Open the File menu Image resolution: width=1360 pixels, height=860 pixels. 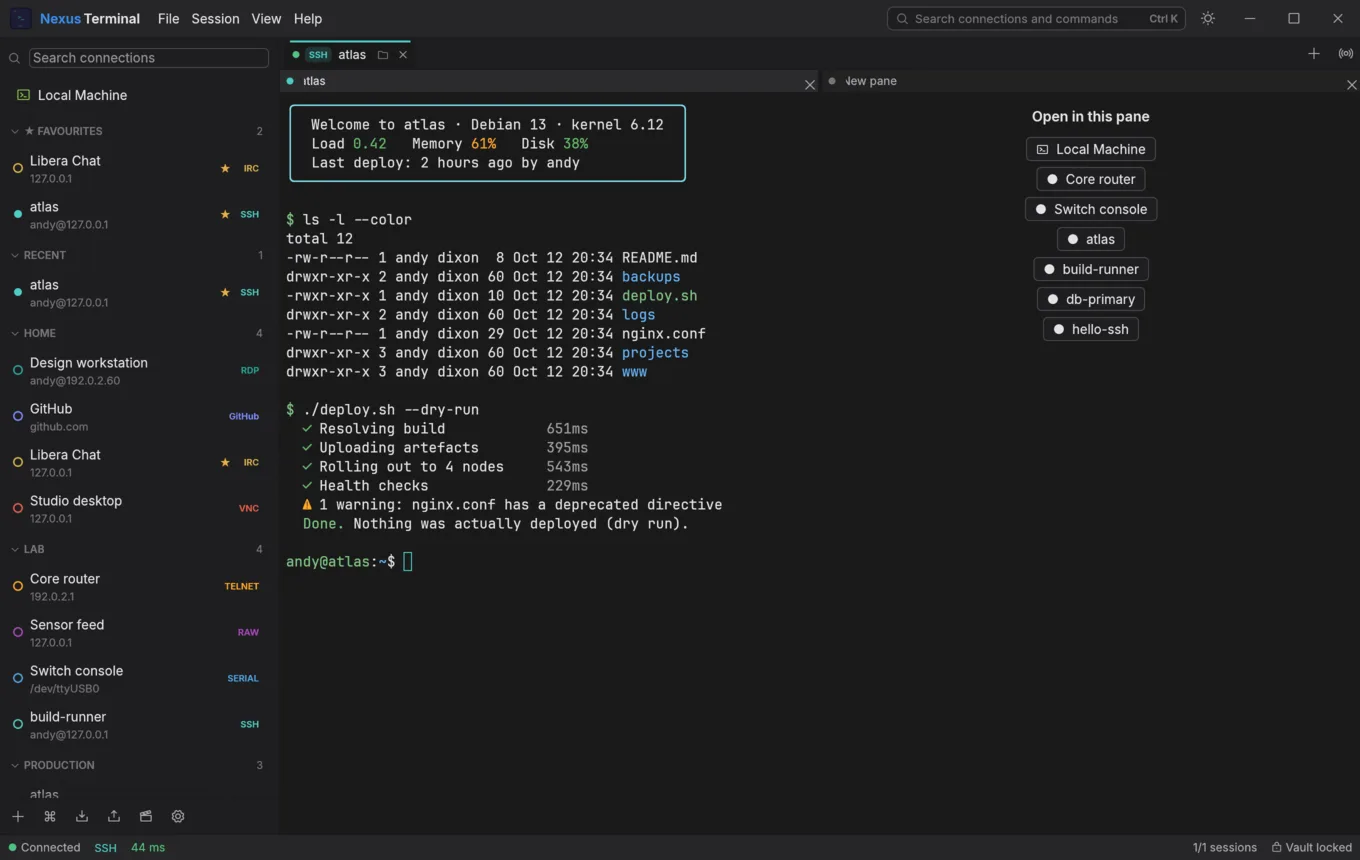168,18
